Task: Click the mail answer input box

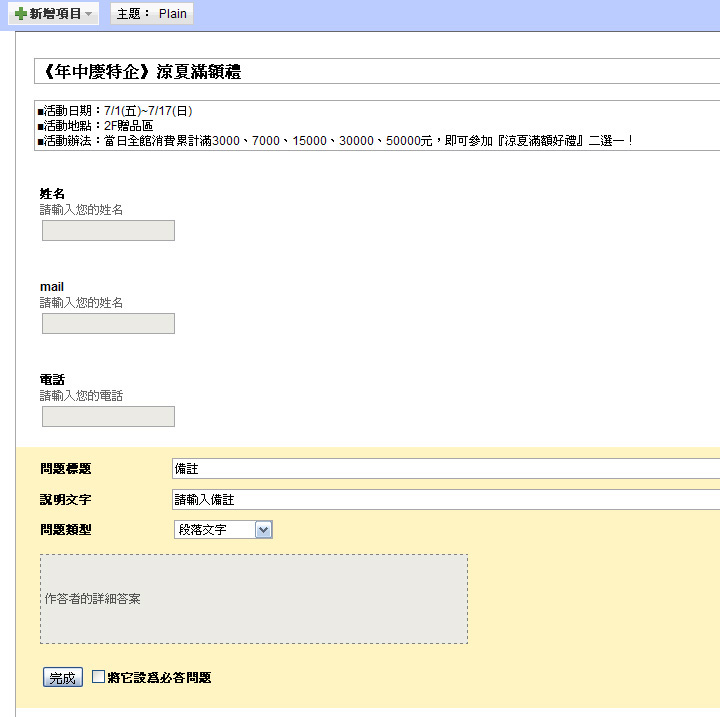Action: [108, 323]
